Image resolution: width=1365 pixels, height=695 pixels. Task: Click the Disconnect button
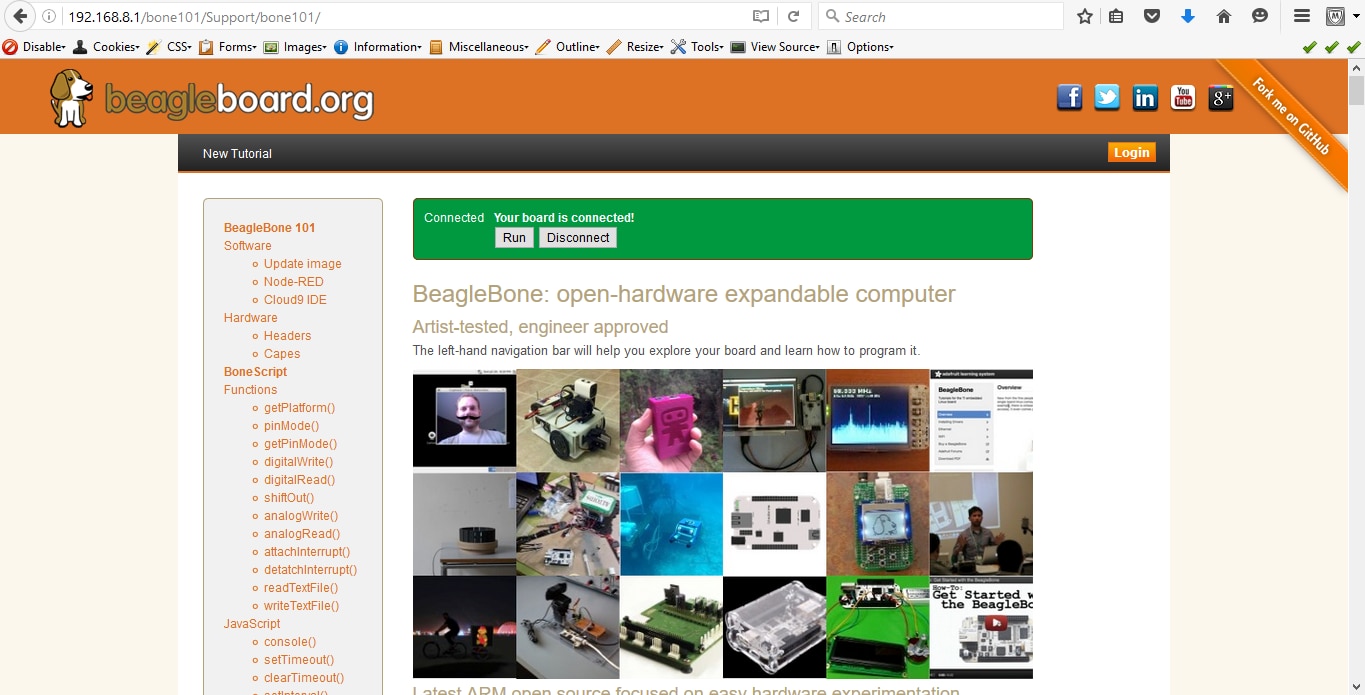coord(578,238)
